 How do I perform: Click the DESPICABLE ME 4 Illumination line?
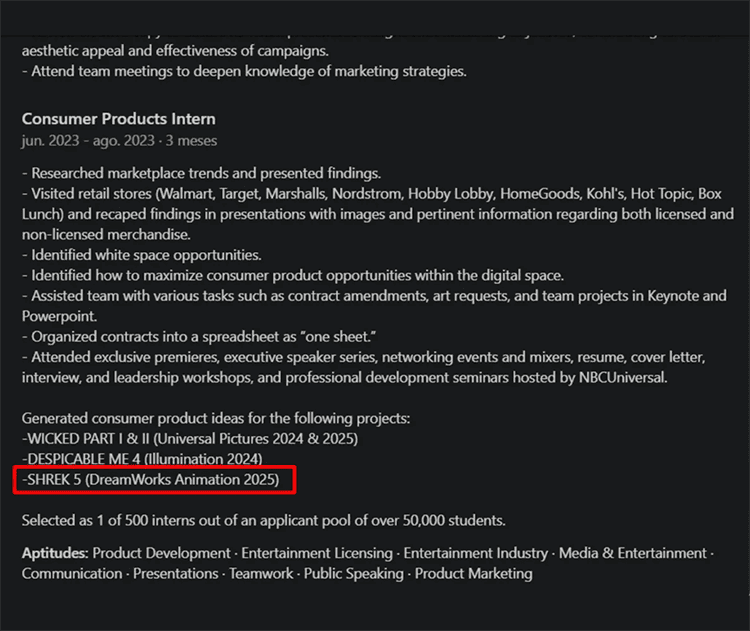(142, 459)
